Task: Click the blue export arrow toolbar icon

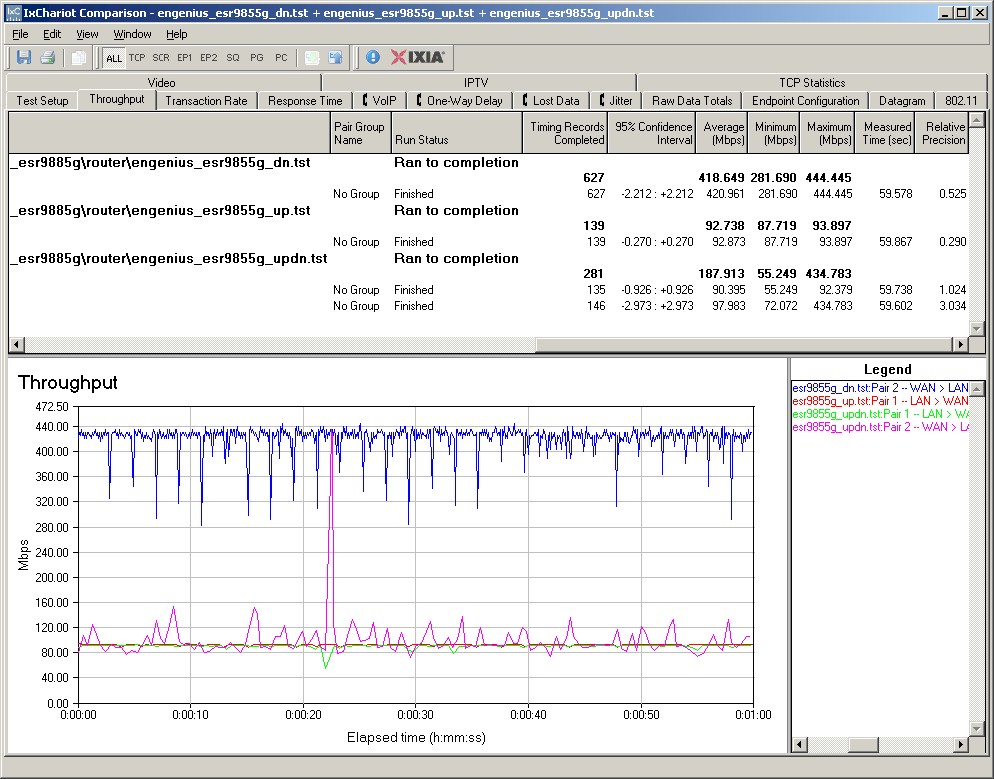Action: (335, 58)
